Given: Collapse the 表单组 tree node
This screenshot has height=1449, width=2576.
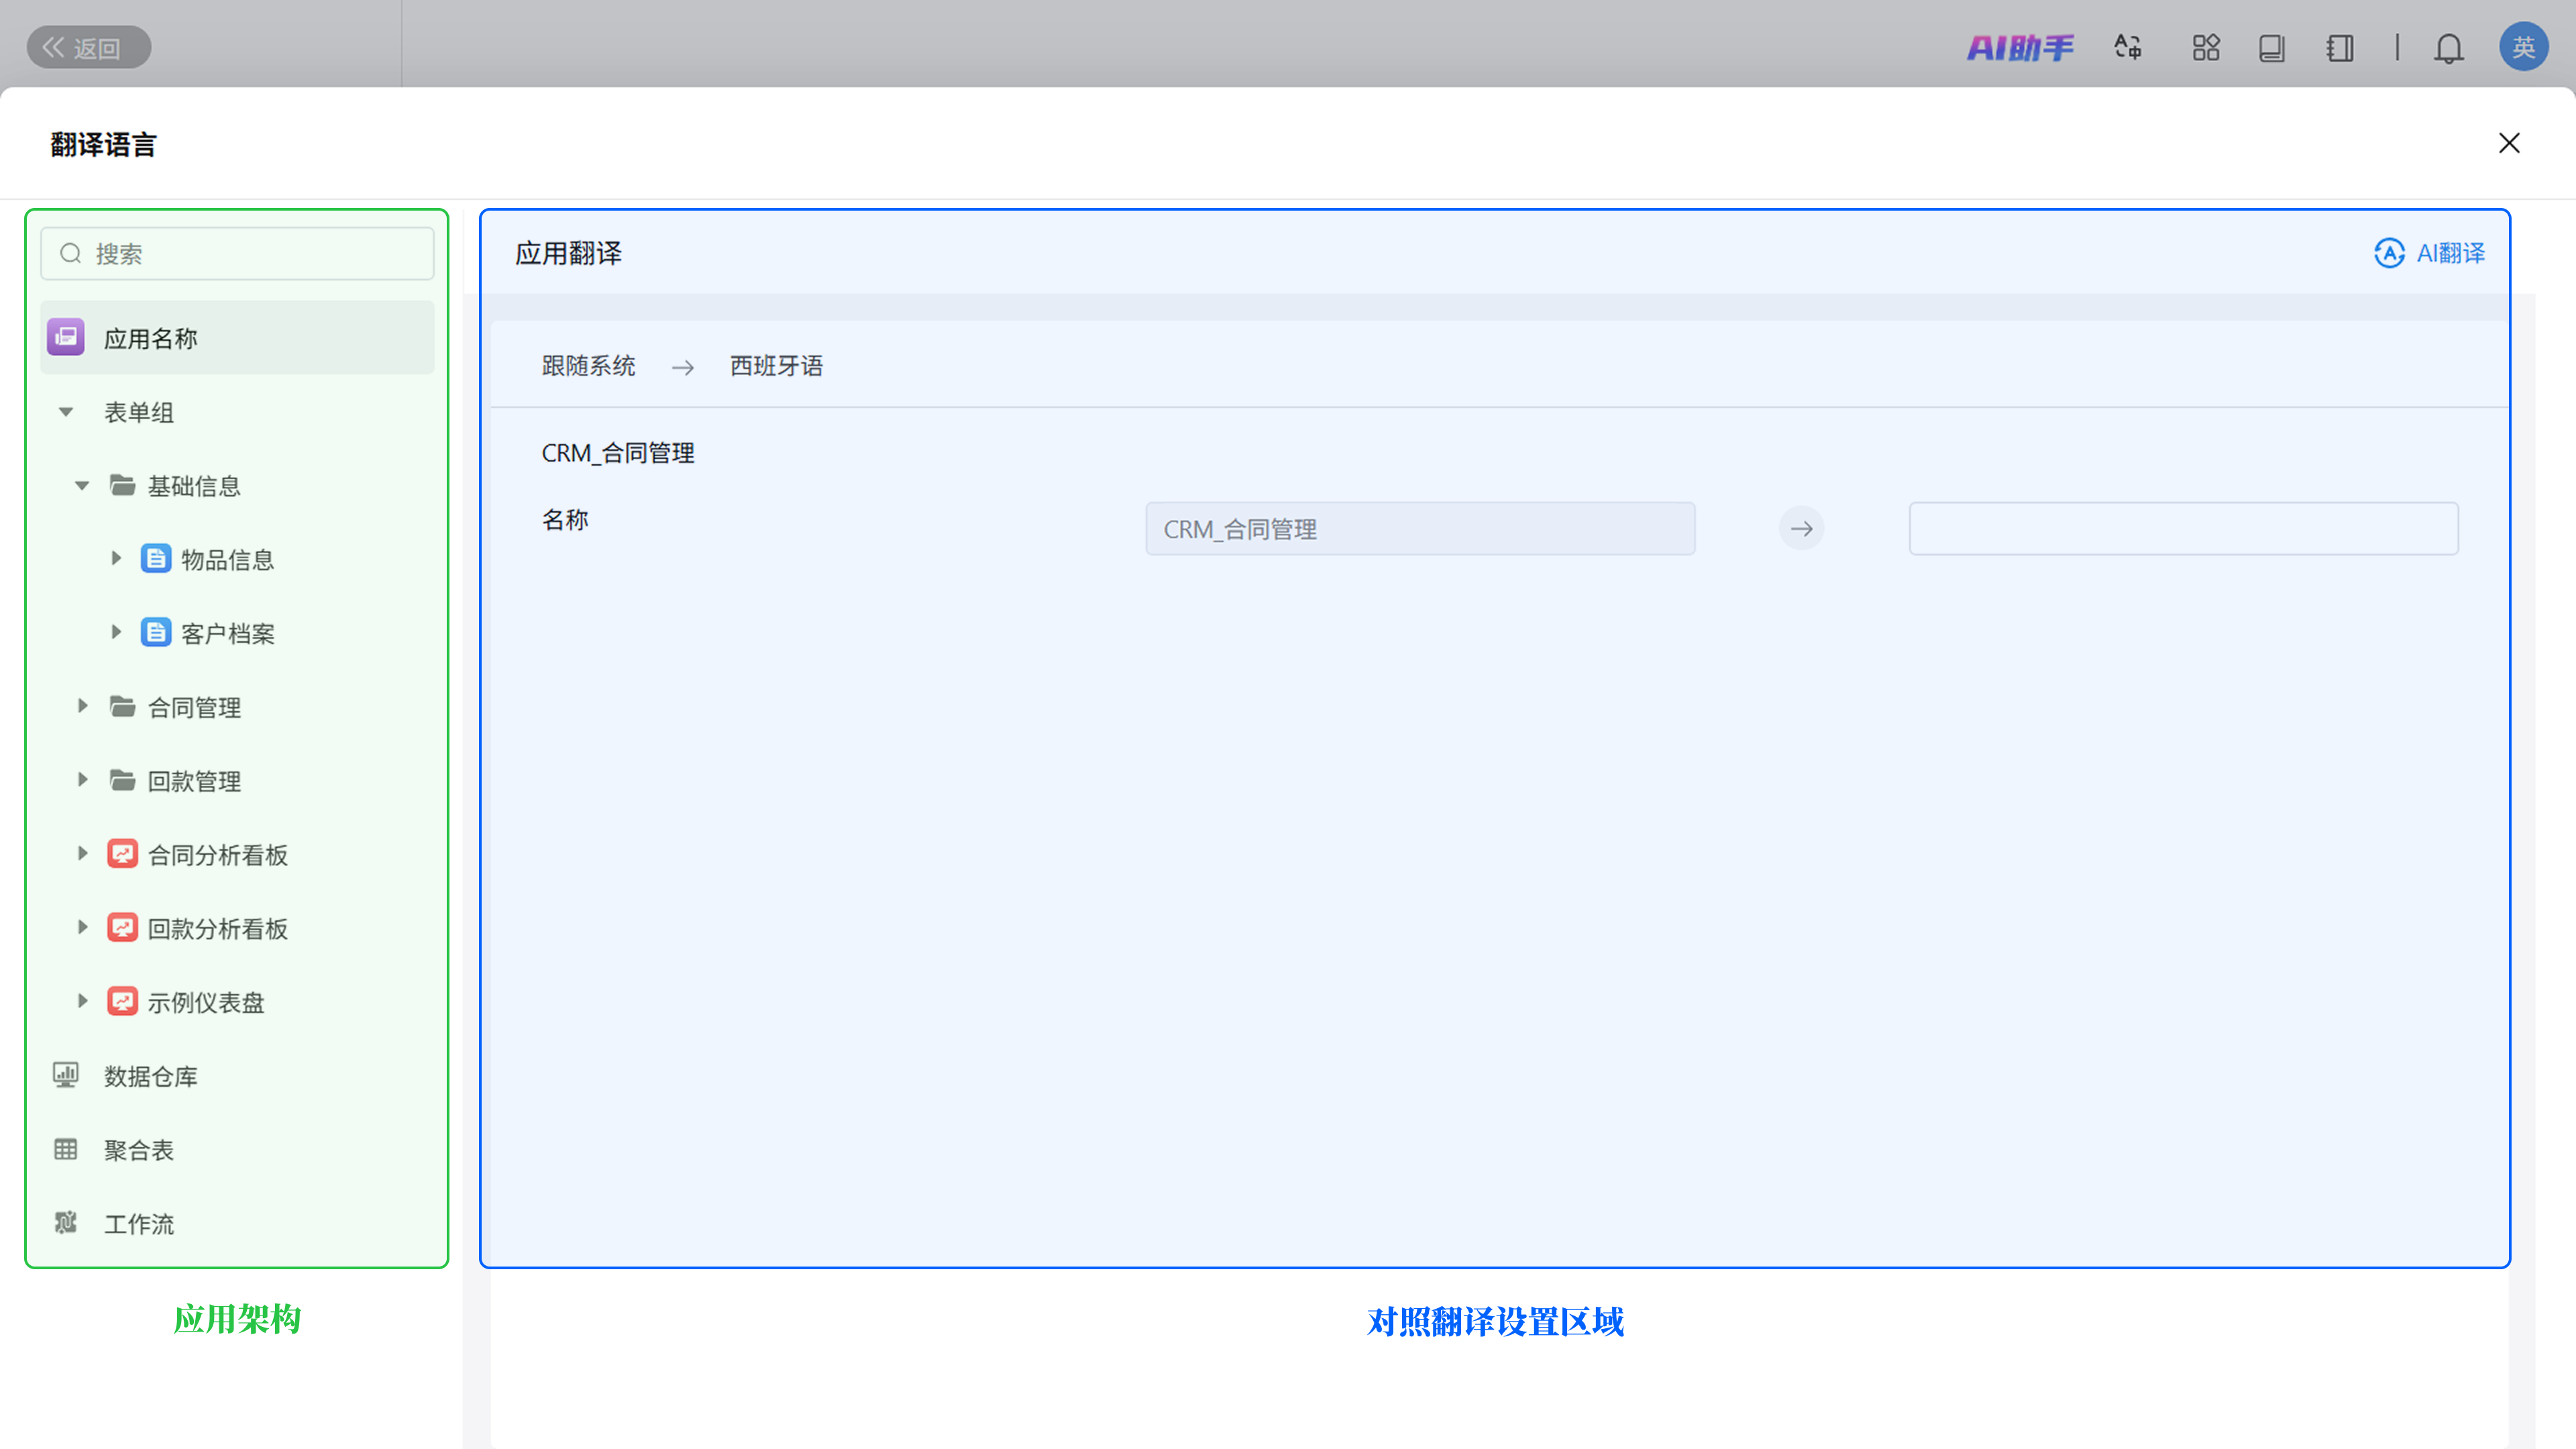Looking at the screenshot, I should (x=66, y=412).
